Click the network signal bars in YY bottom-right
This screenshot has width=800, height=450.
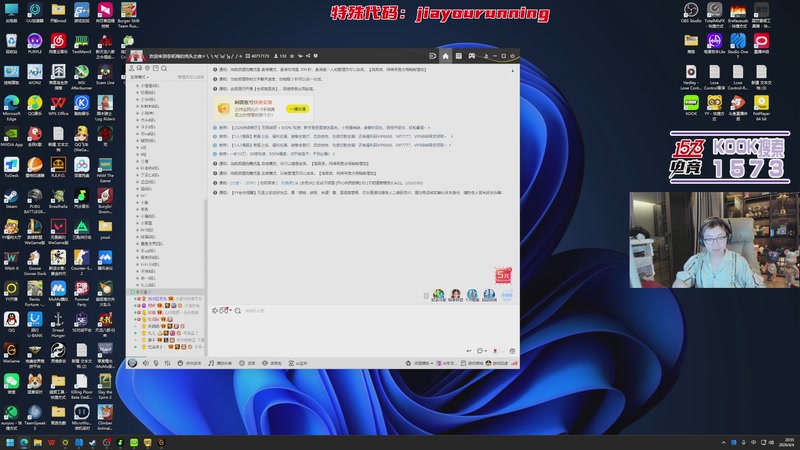click(x=514, y=363)
